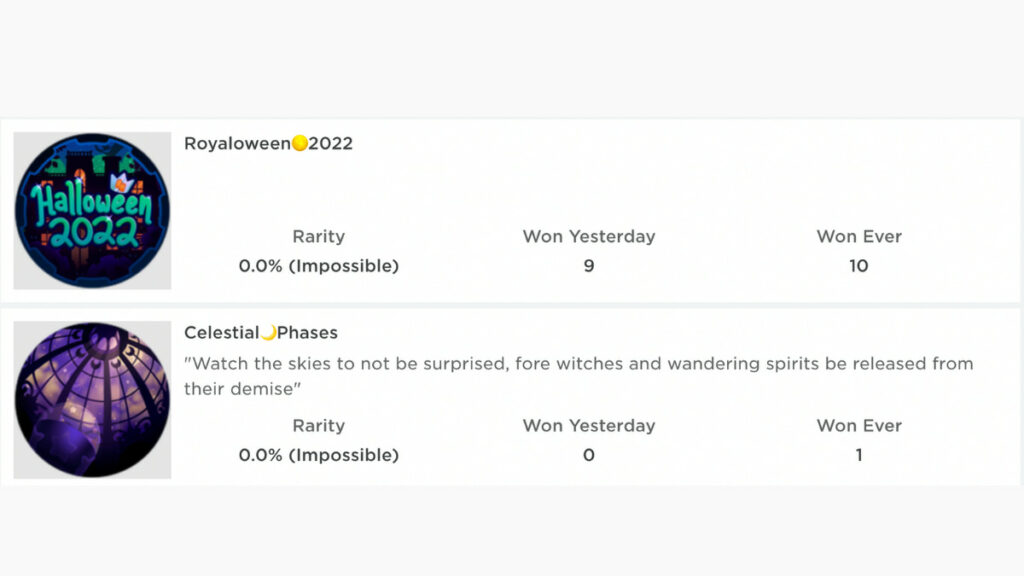The width and height of the screenshot is (1024, 576).
Task: Select Celestial Phases 0.0% (Impossible) value
Action: [x=319, y=455]
